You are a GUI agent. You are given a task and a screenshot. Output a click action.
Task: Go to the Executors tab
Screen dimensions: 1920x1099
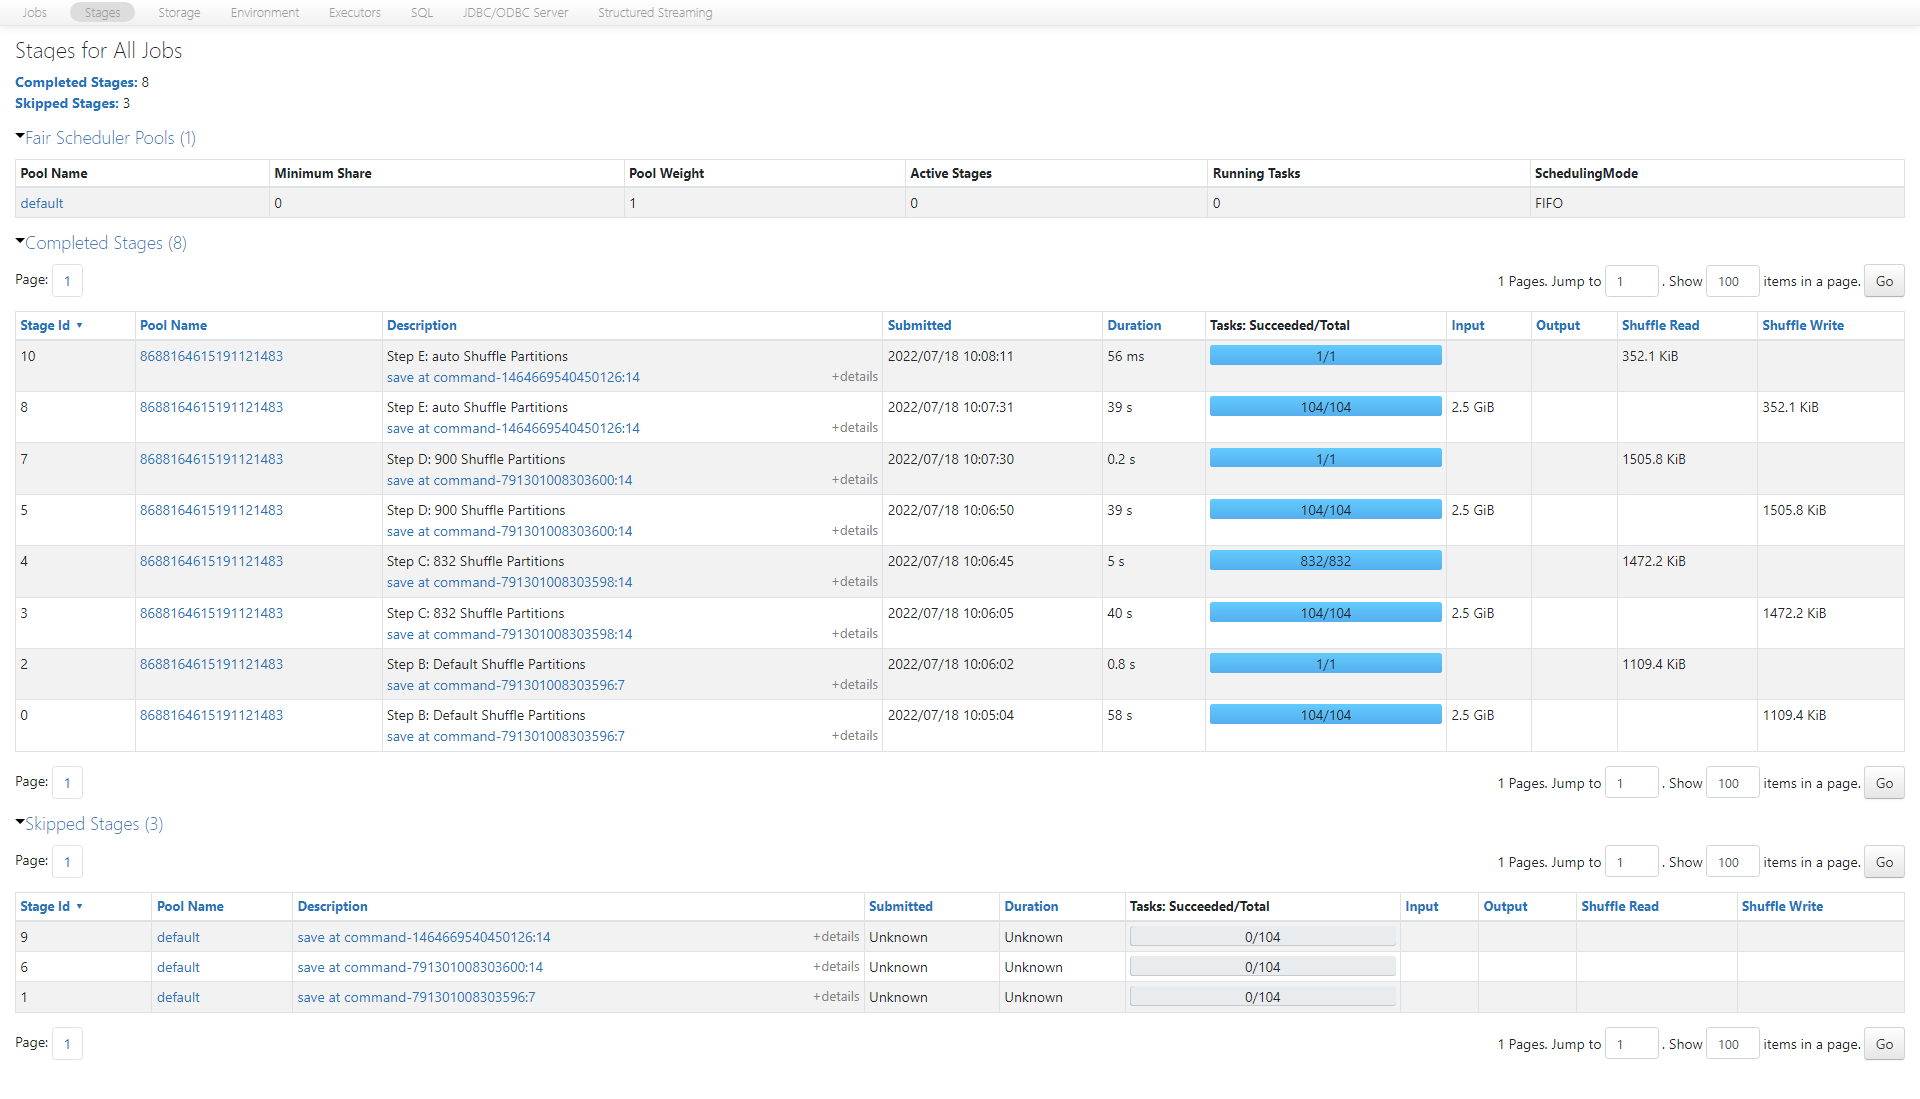pos(355,13)
